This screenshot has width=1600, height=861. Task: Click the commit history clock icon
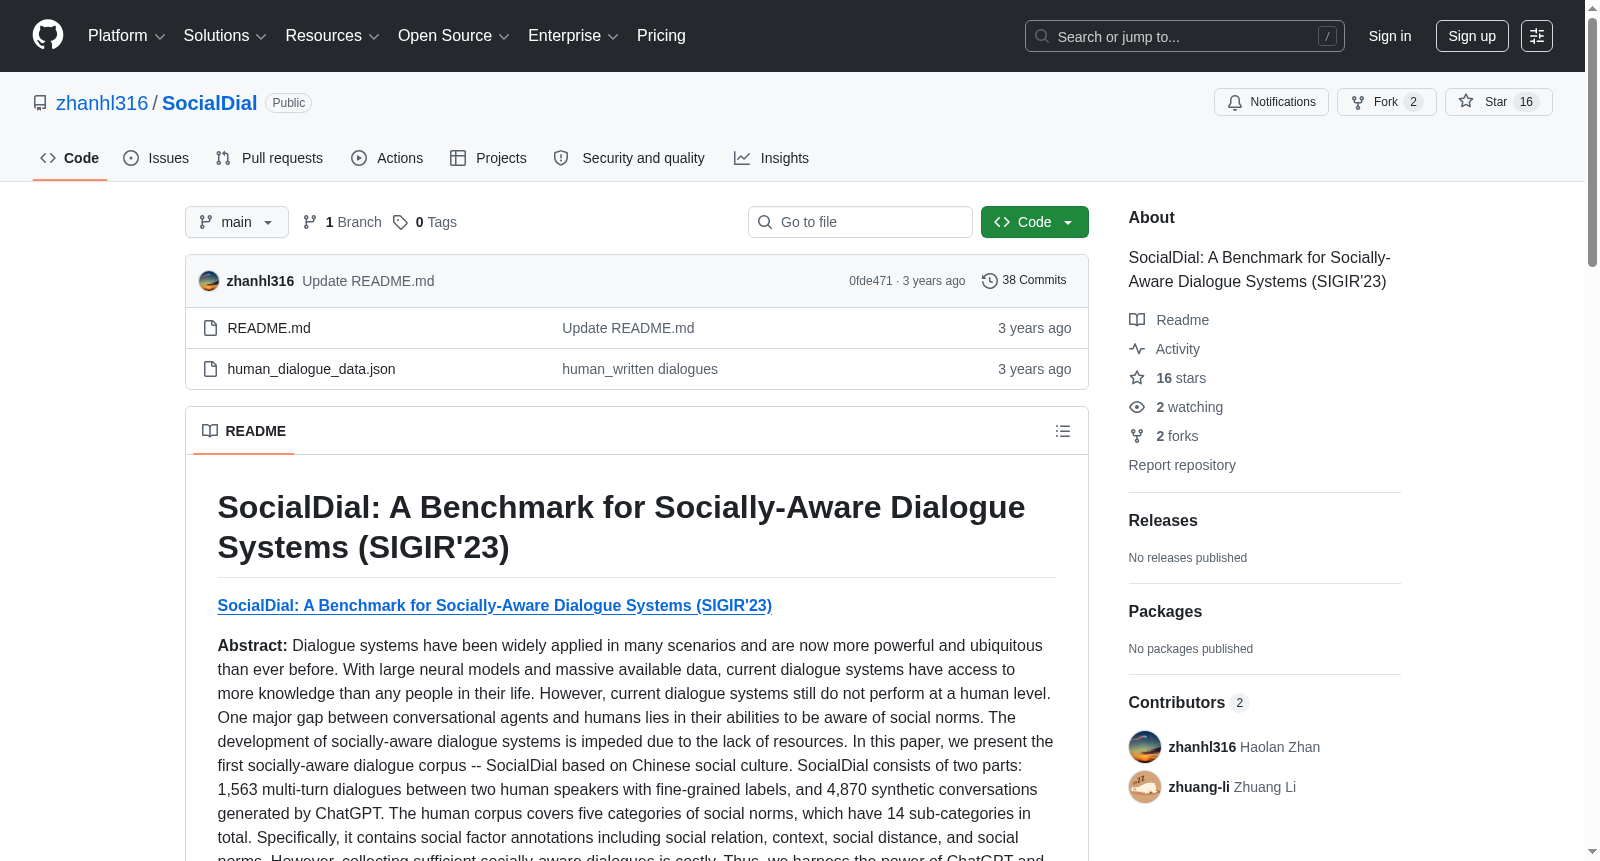click(990, 281)
